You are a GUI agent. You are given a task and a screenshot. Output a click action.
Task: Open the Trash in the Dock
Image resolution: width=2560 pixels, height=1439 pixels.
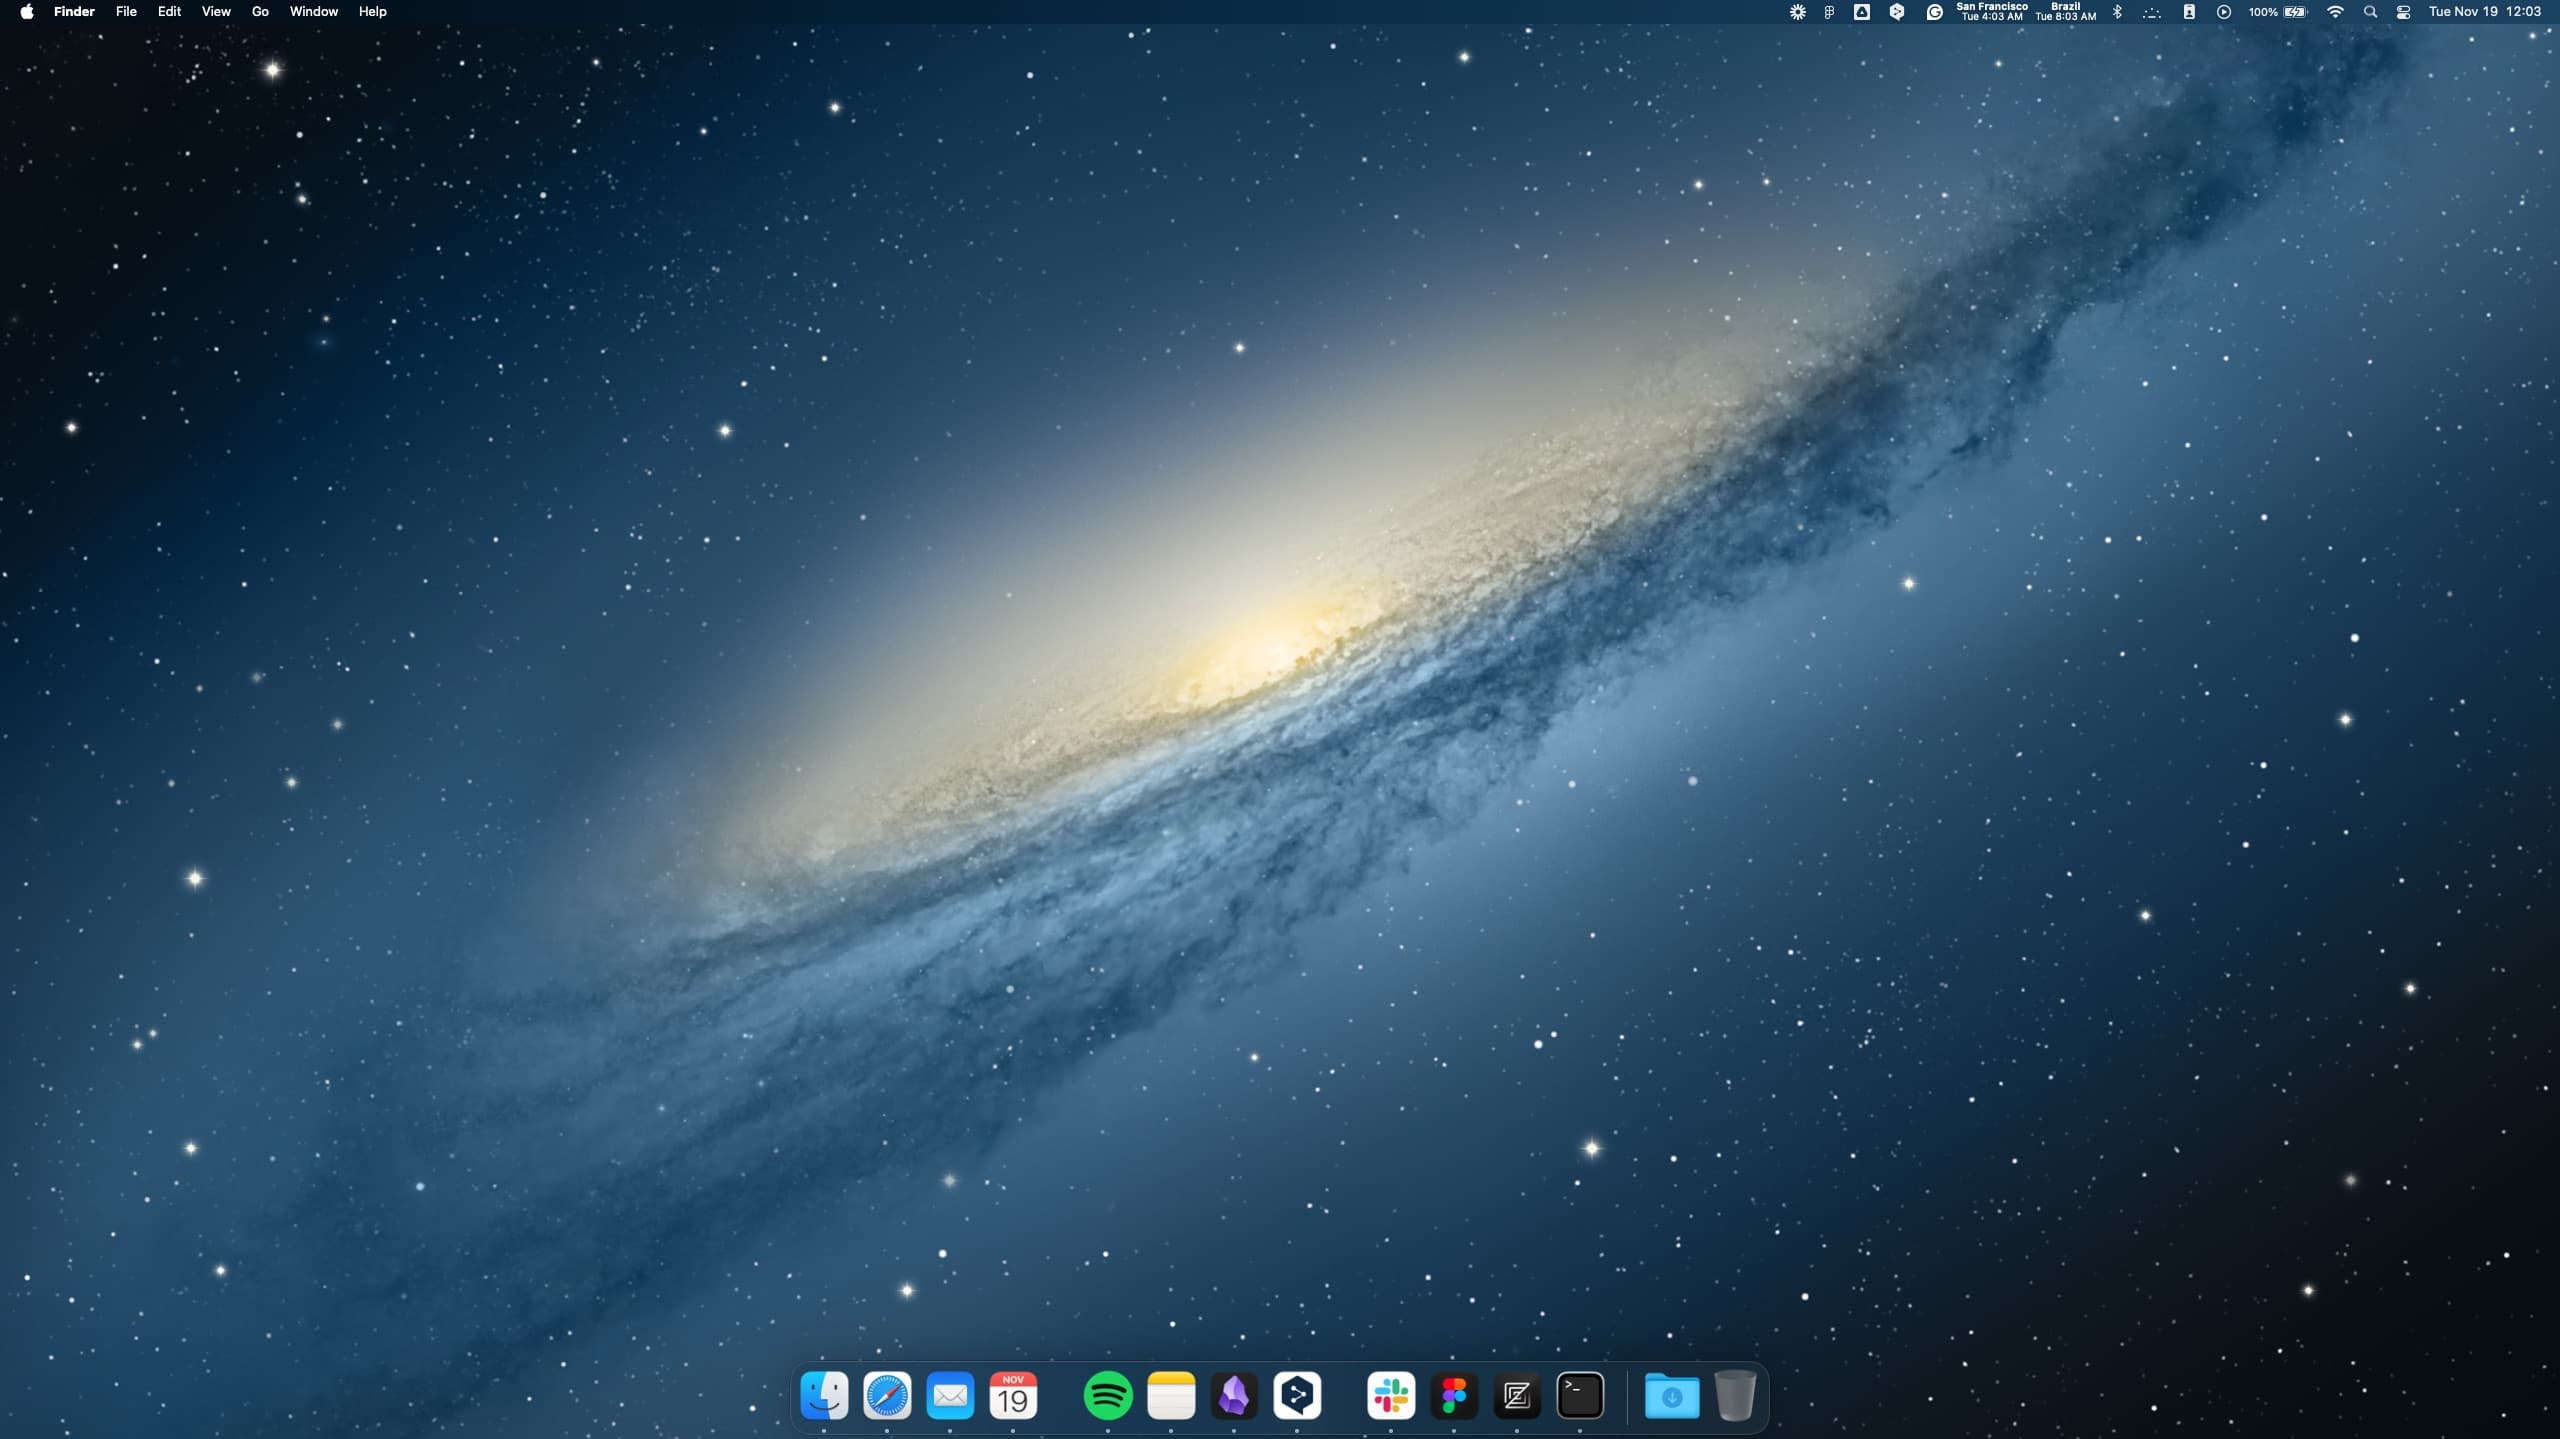[1735, 1396]
